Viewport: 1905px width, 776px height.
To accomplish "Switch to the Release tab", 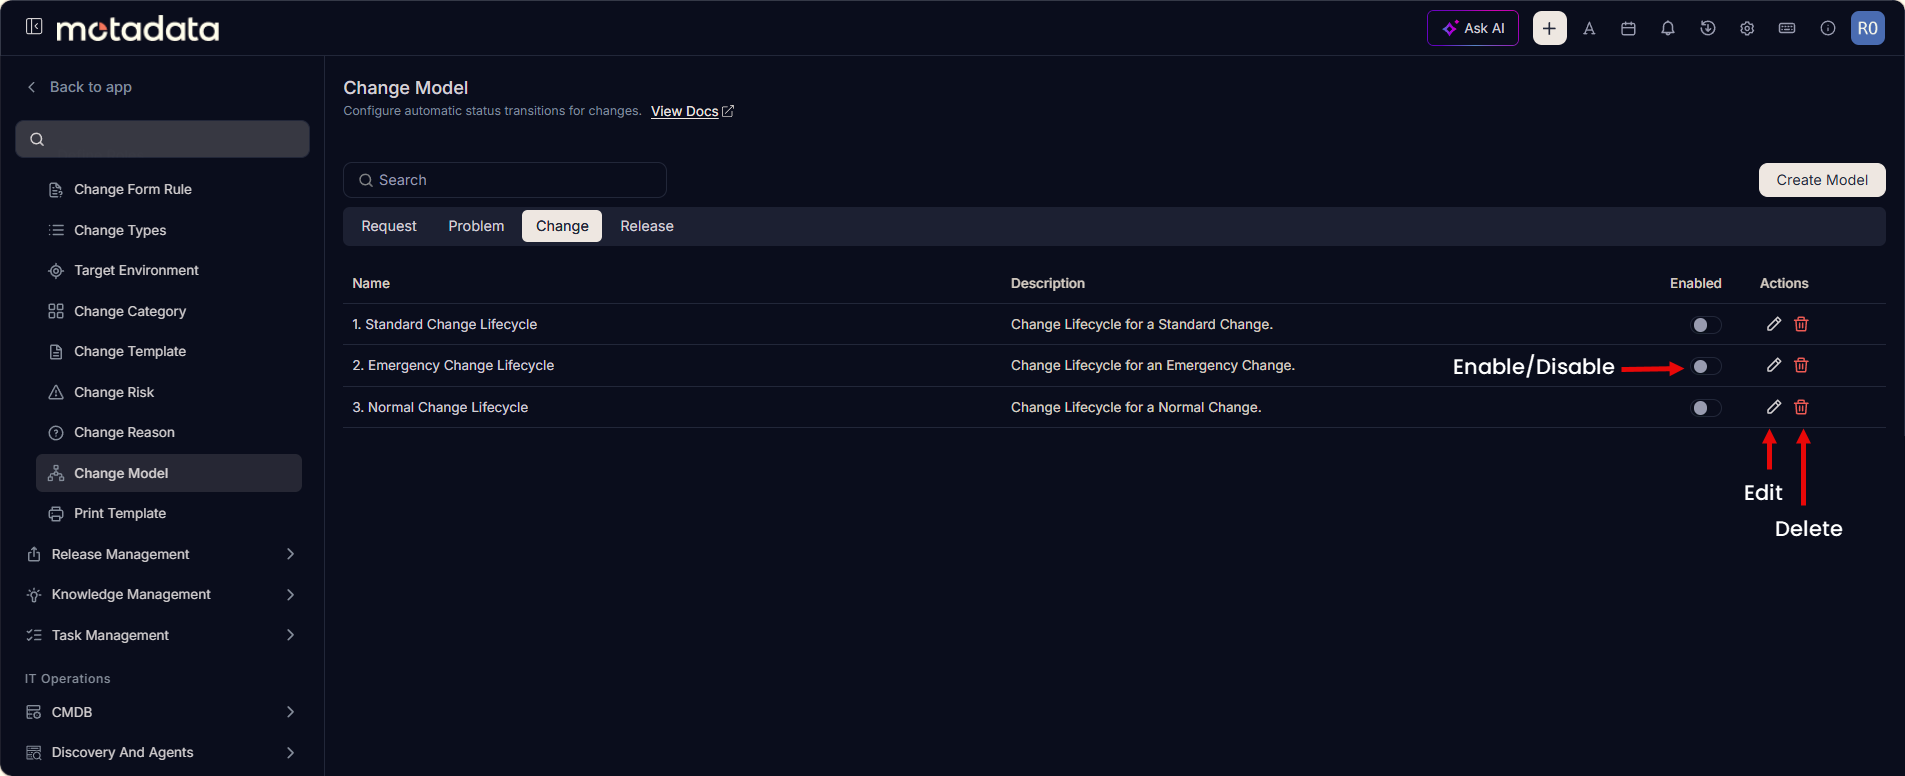I will click(647, 226).
